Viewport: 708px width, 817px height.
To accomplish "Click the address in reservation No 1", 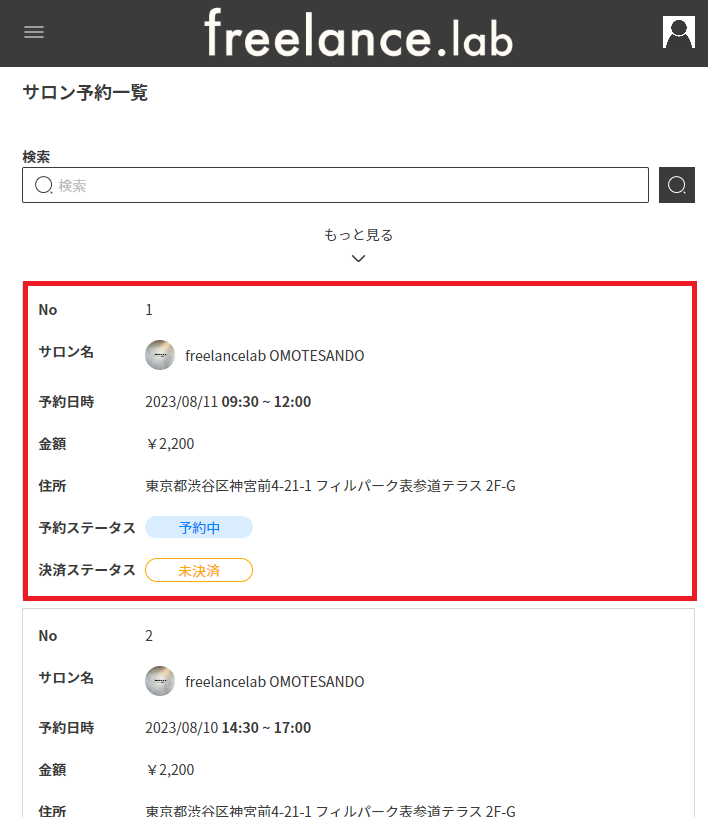I will [x=330, y=486].
